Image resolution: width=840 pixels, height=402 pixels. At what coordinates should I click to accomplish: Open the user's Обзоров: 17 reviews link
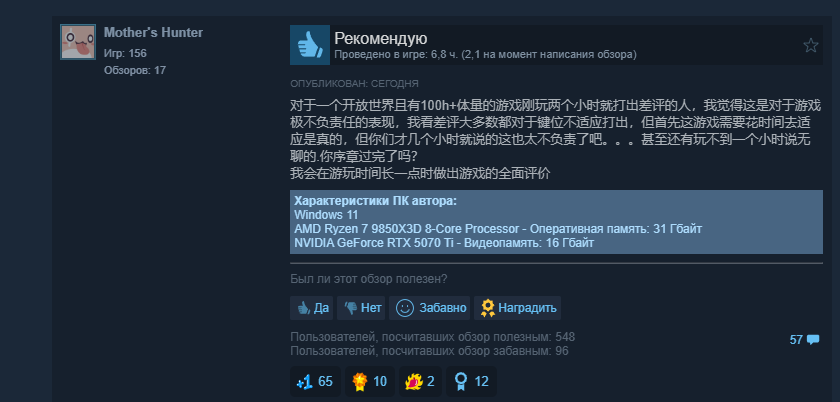pos(135,70)
